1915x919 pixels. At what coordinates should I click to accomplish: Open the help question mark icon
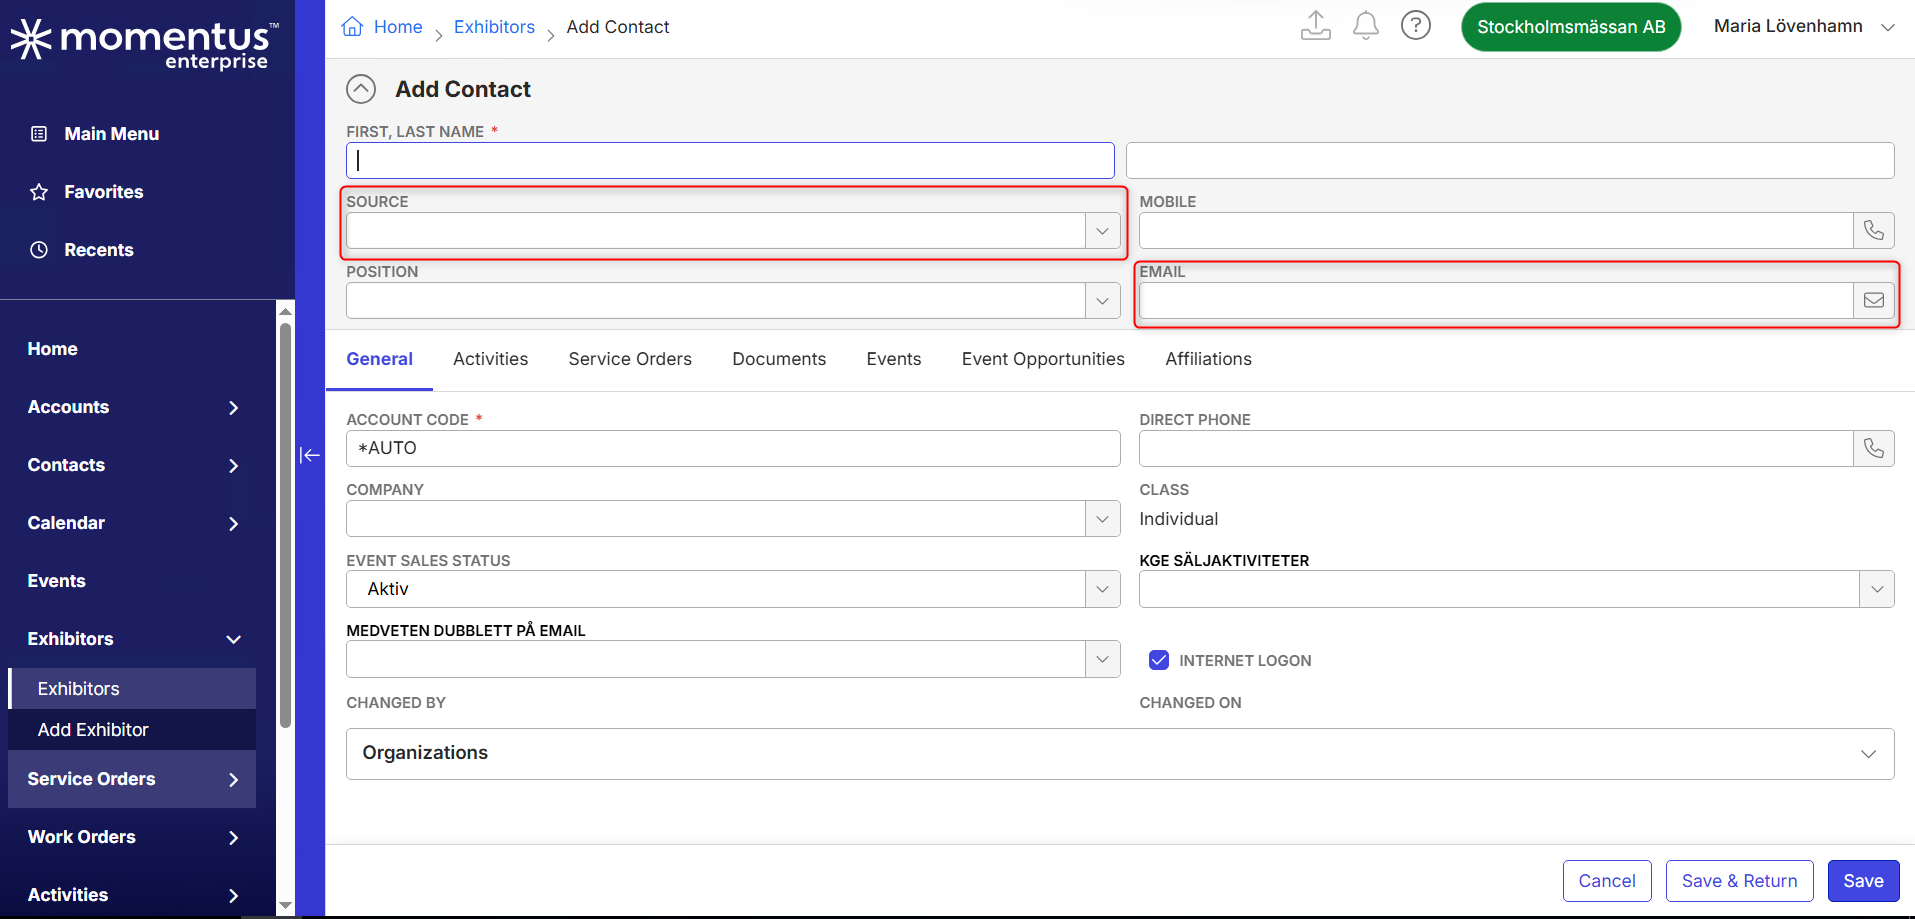(1416, 25)
